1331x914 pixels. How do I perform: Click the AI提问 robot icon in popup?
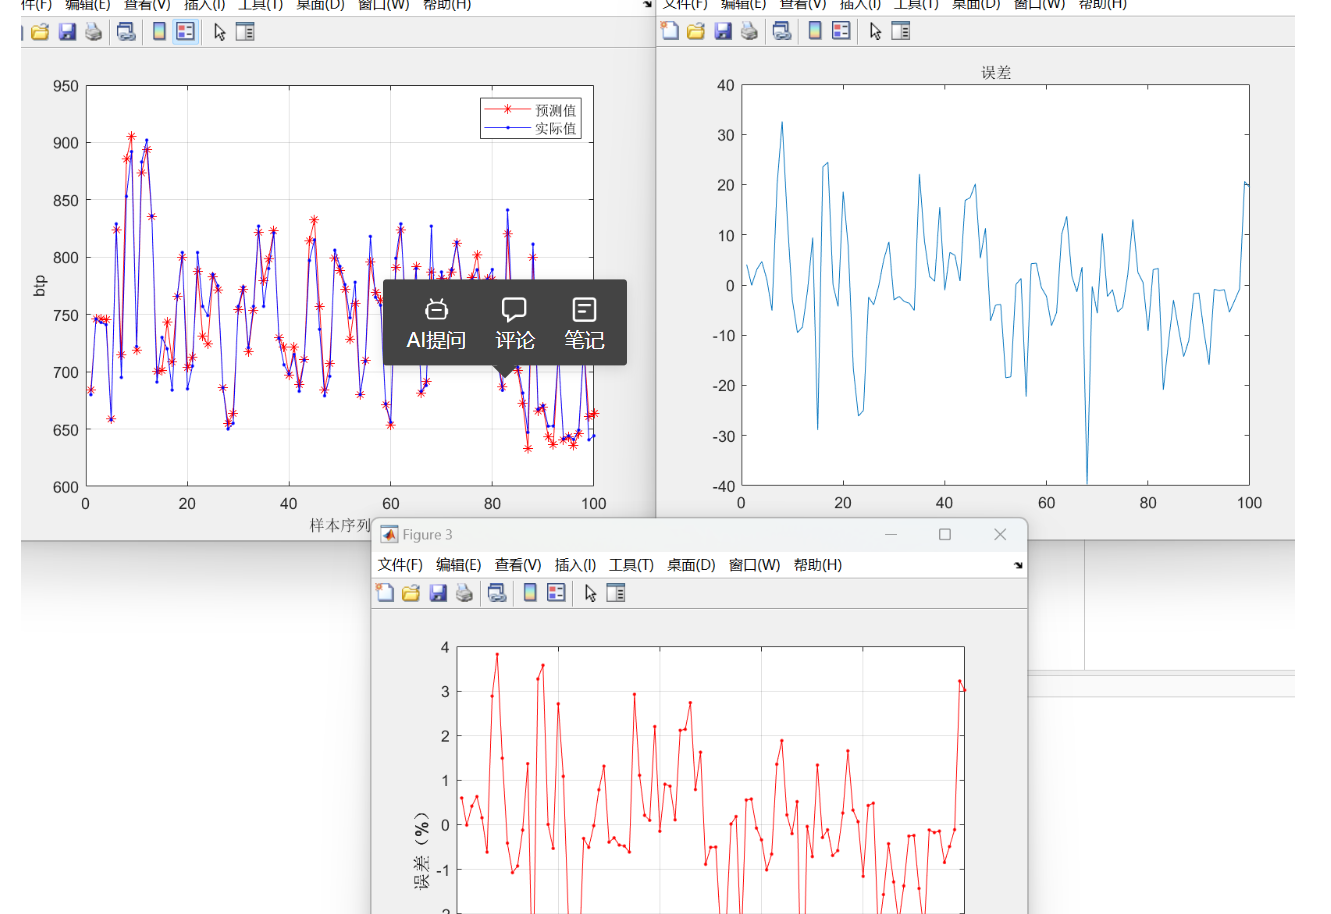436,310
